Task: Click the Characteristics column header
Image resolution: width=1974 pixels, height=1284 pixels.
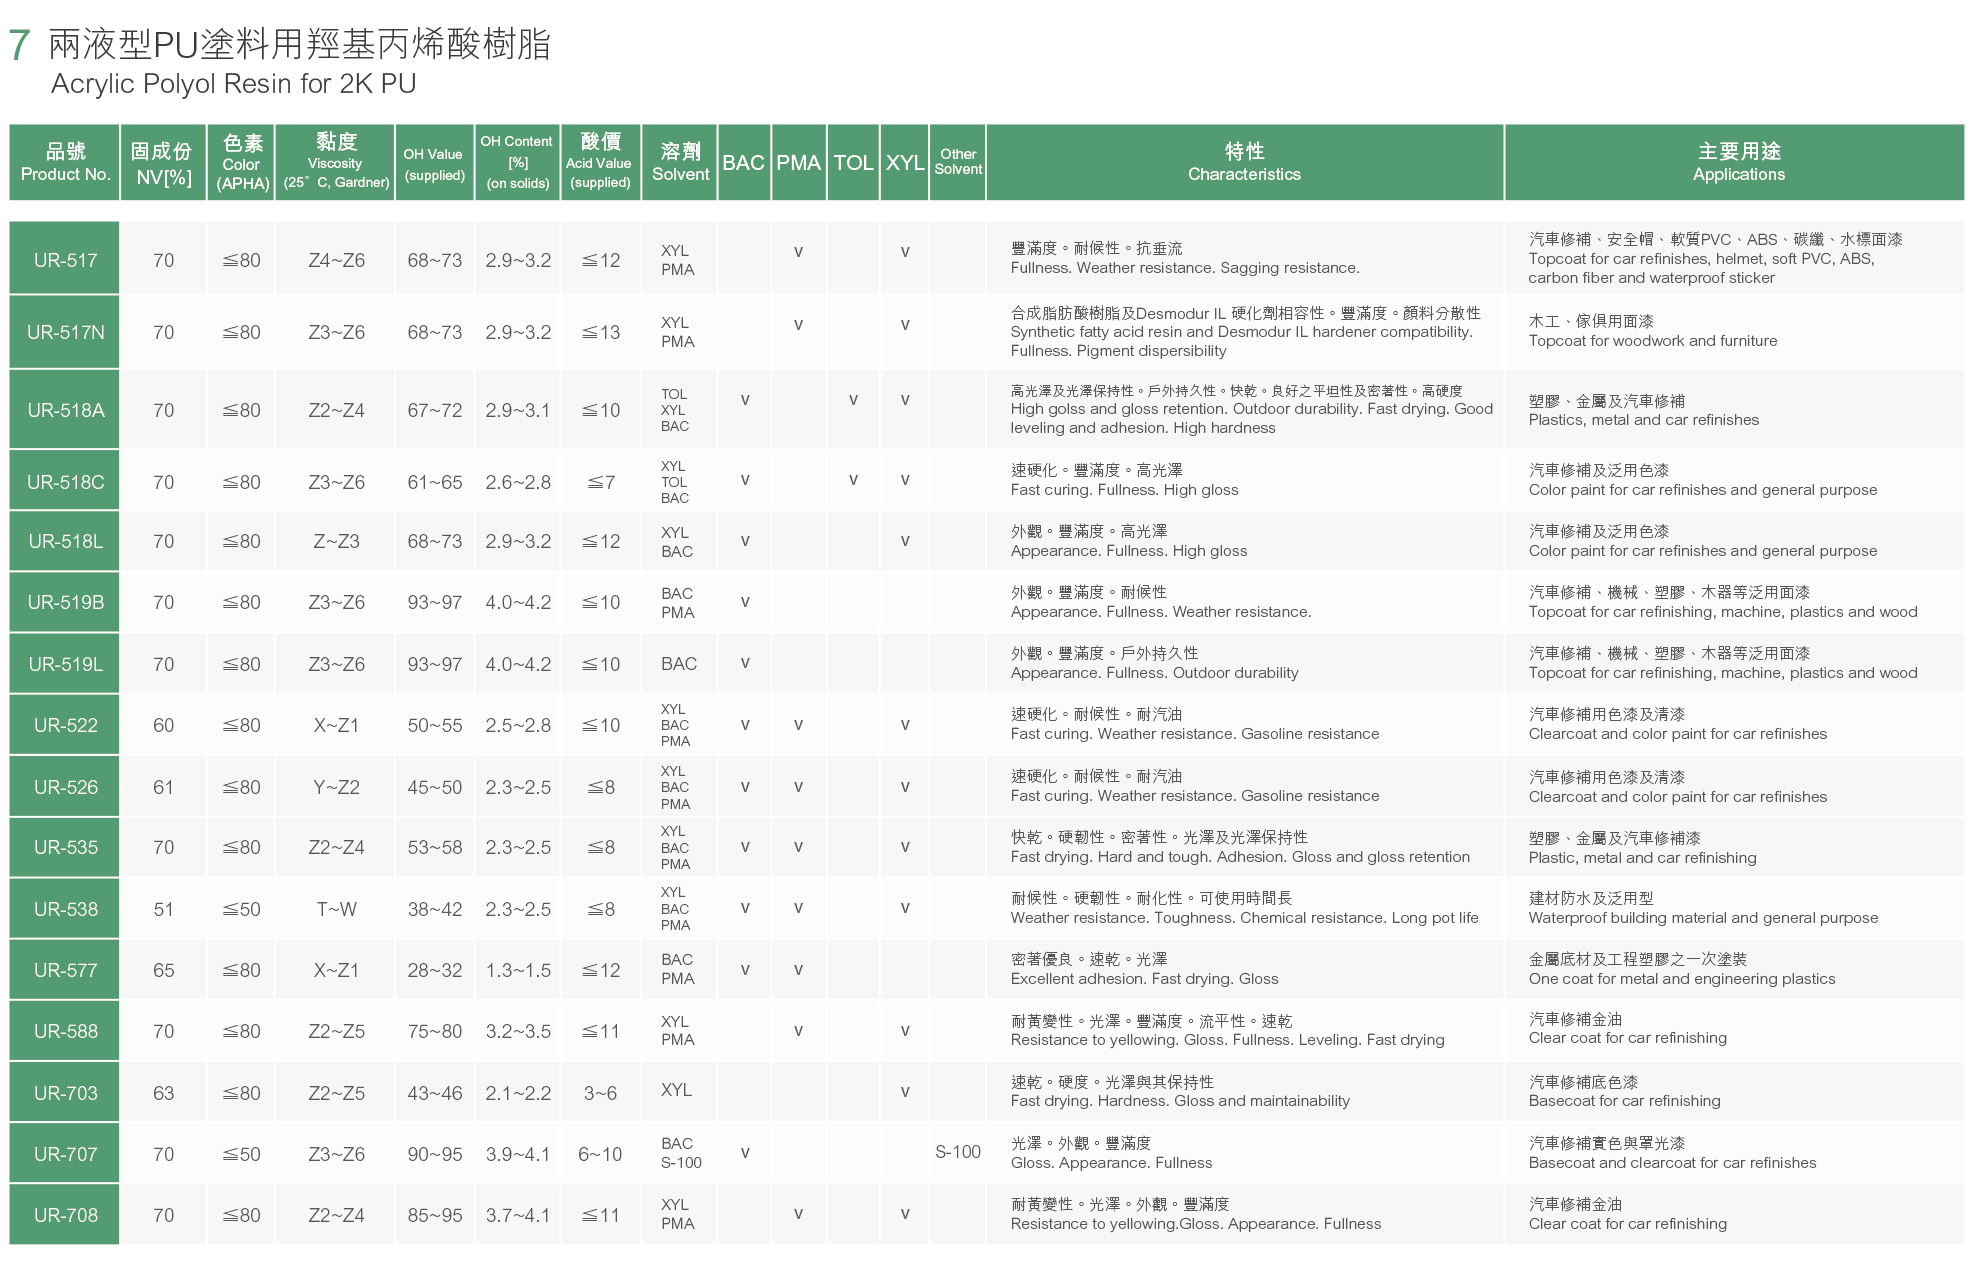Action: 1244,162
